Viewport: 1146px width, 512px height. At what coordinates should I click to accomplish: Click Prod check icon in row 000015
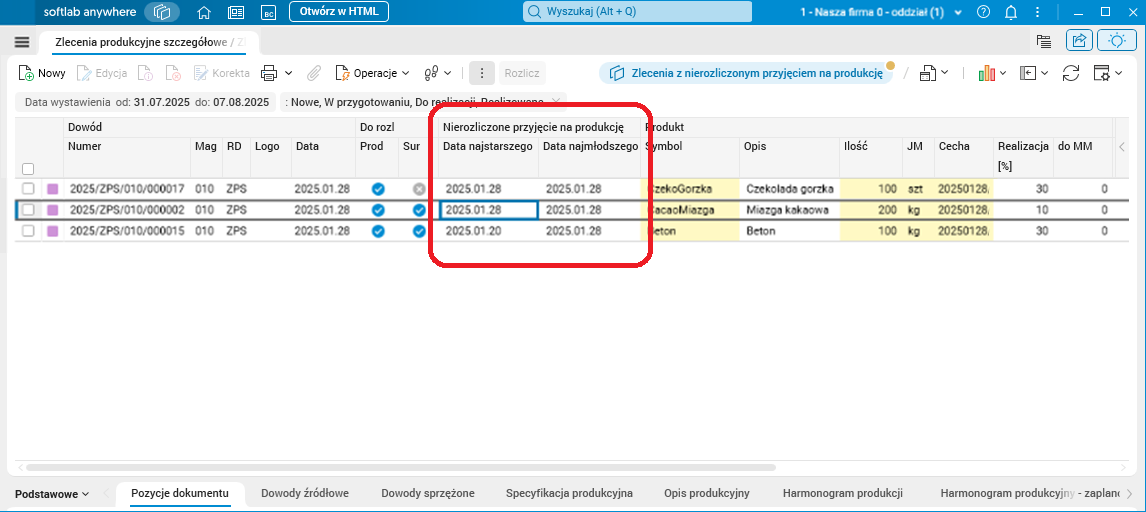pyautogui.click(x=378, y=231)
